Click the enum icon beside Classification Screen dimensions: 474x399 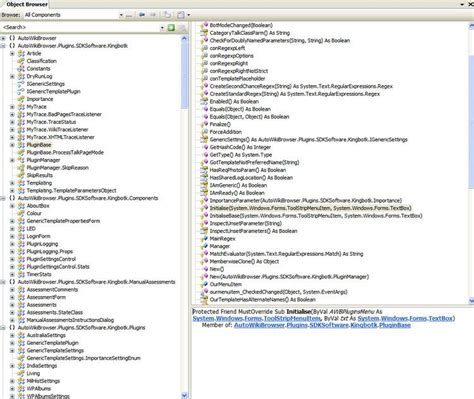[21, 61]
